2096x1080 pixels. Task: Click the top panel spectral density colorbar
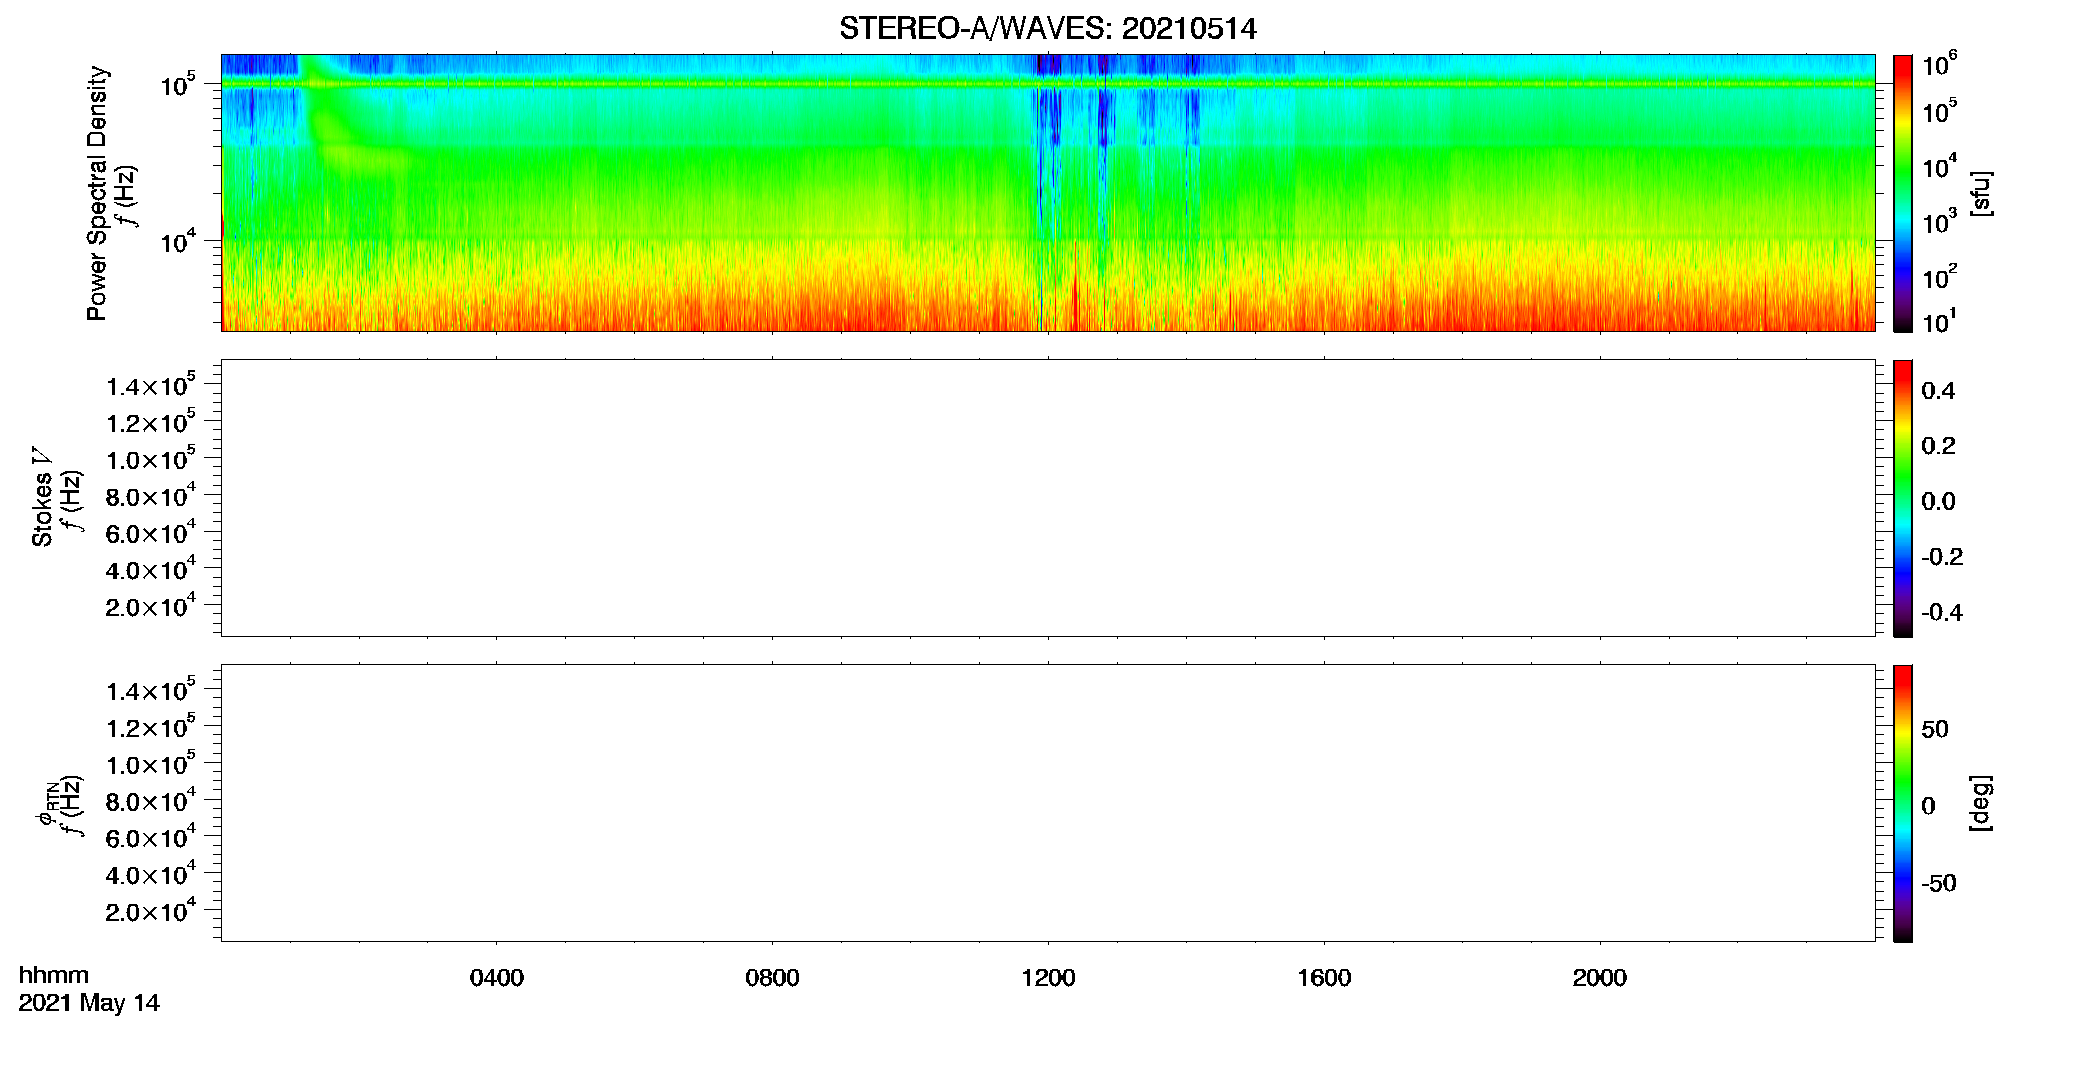(1903, 193)
